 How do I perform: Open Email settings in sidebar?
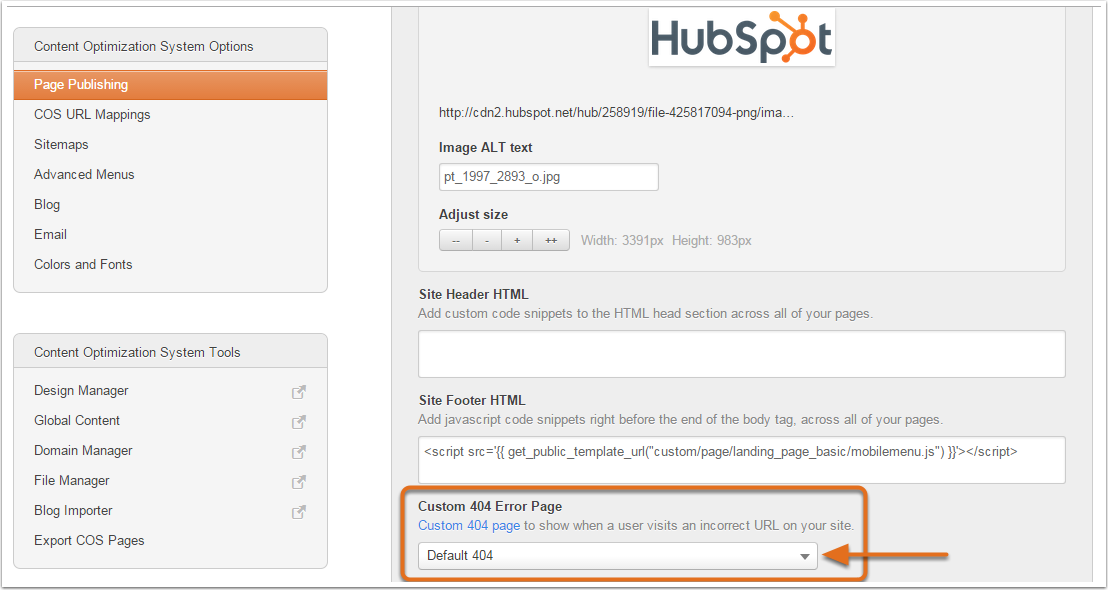pyautogui.click(x=50, y=234)
